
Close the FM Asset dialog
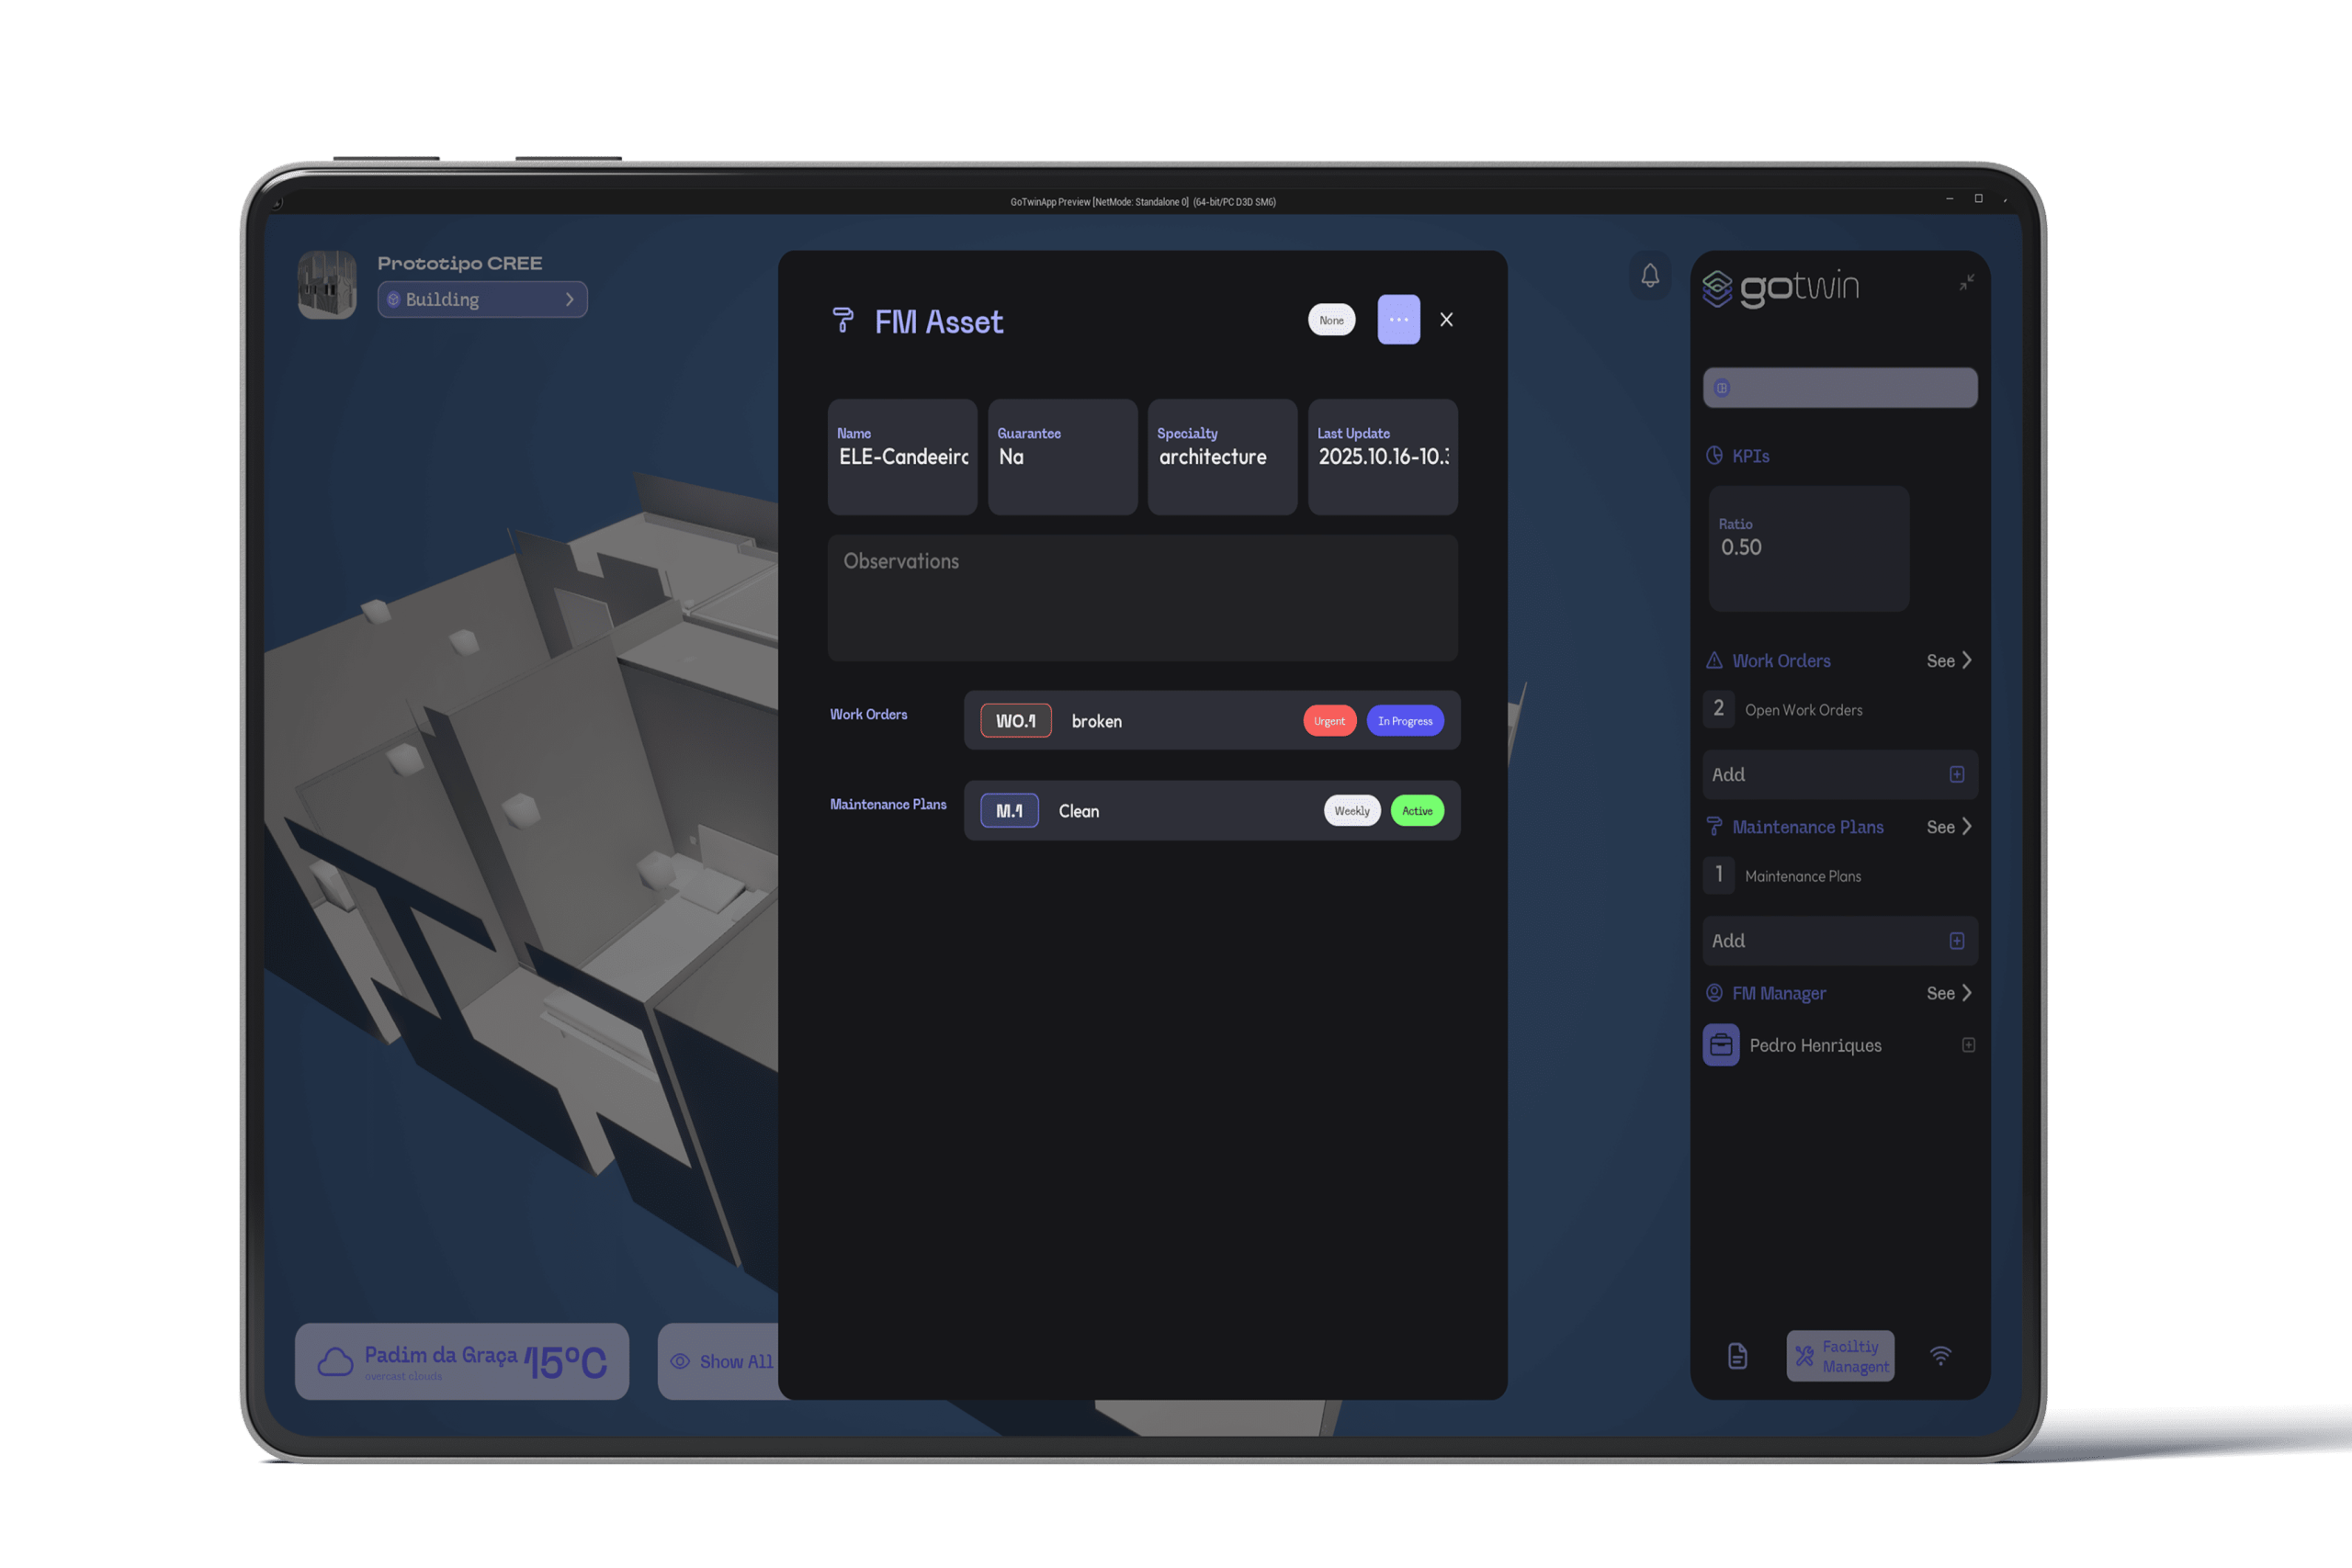(x=1446, y=320)
